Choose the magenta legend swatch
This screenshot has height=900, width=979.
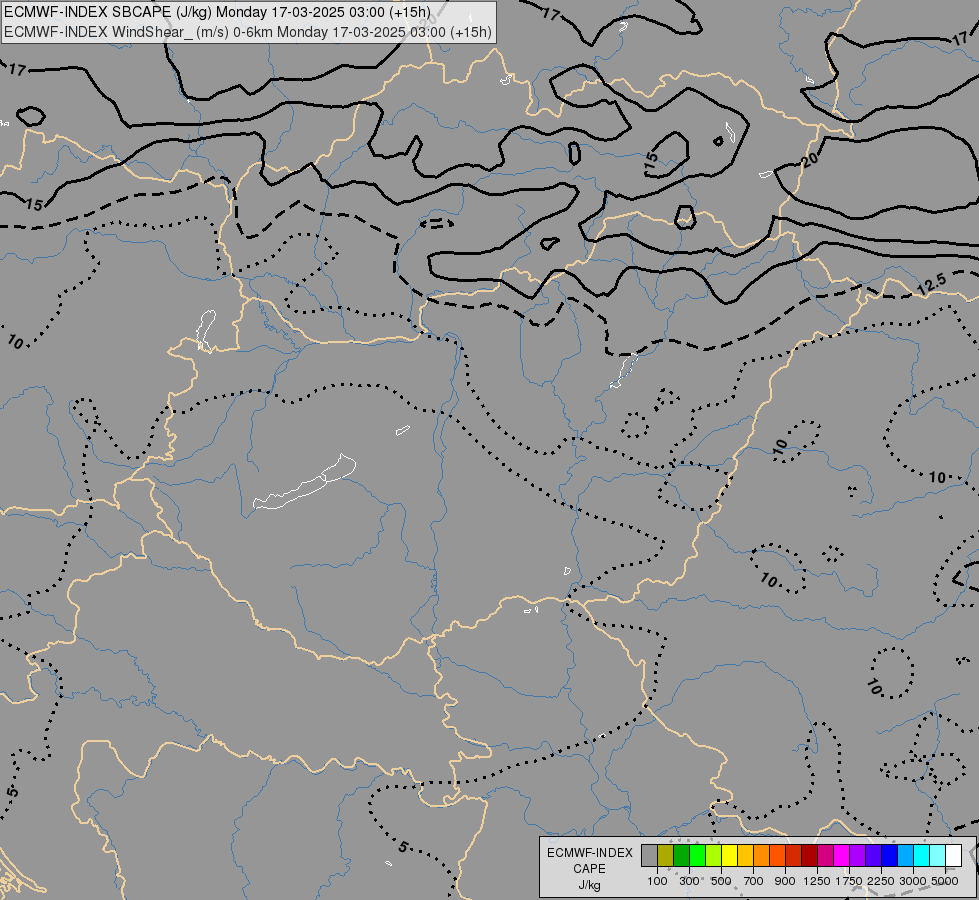click(842, 856)
